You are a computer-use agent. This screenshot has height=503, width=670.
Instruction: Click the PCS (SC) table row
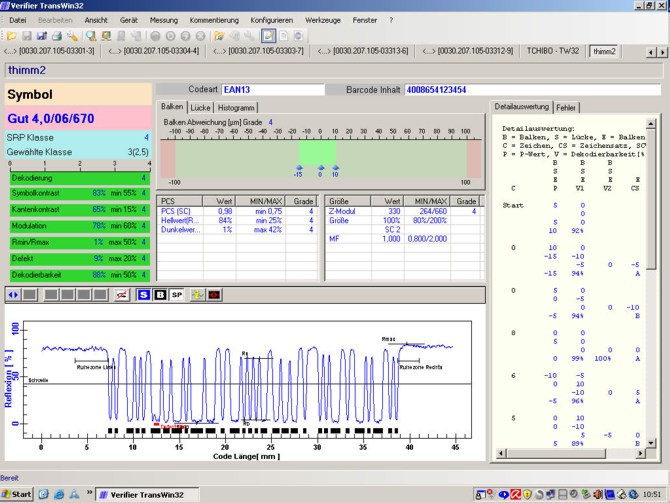pos(238,211)
